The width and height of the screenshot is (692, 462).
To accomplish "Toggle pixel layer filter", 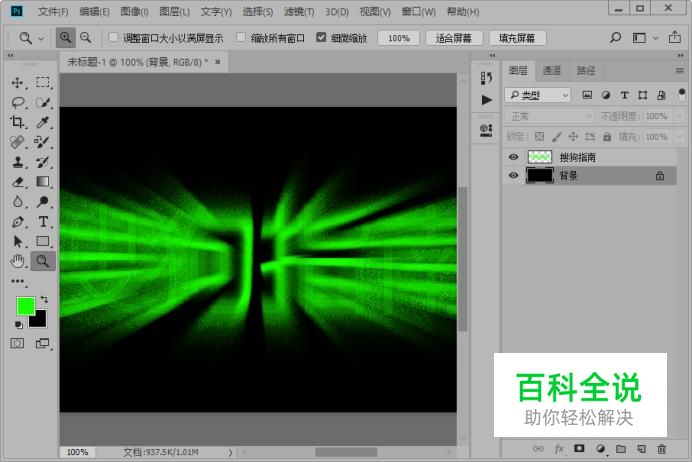I will tap(587, 95).
